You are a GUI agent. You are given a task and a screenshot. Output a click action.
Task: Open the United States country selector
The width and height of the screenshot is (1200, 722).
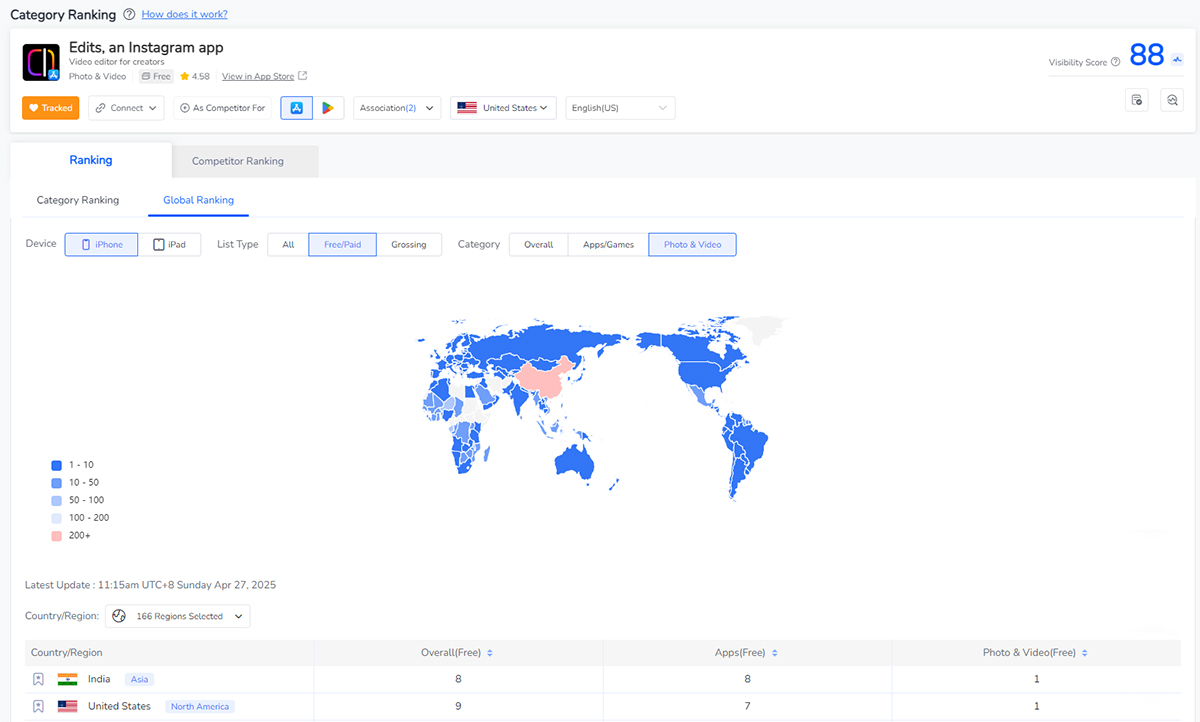point(504,108)
